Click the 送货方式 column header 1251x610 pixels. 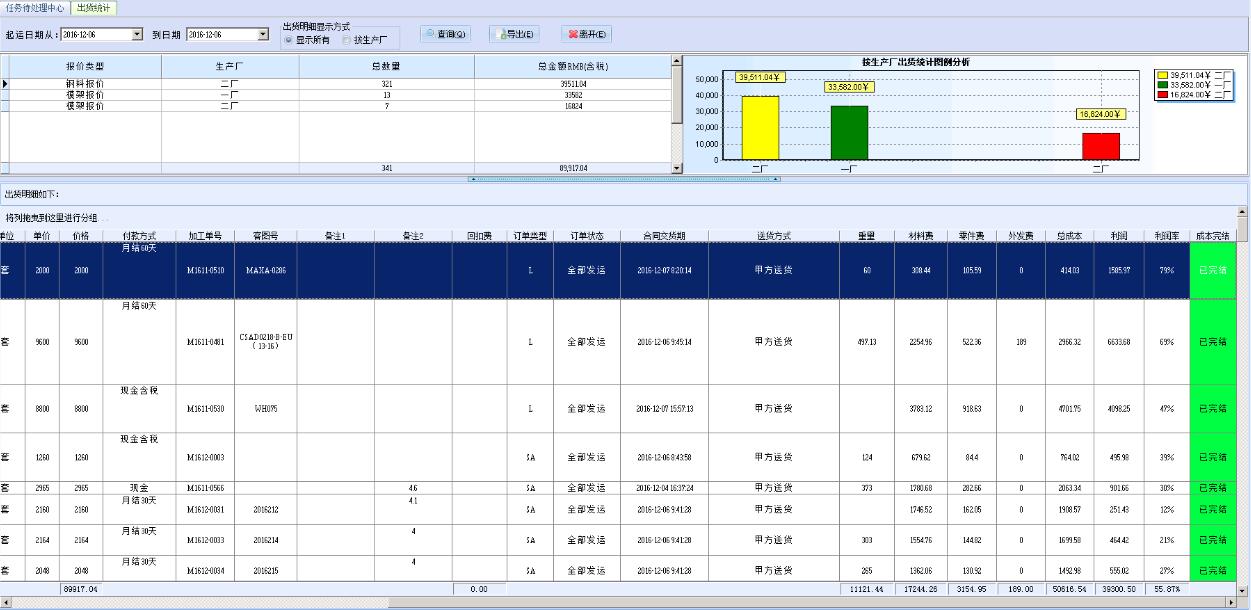pyautogui.click(x=773, y=236)
